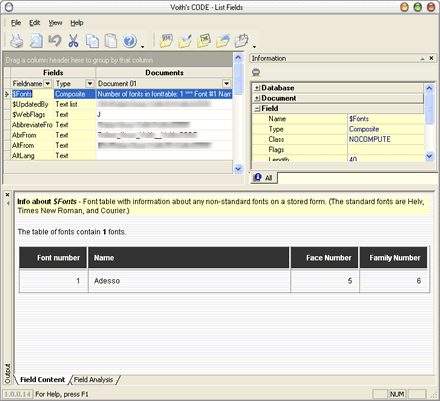Select the $Fonts field row
The image size is (440, 401).
(x=121, y=94)
